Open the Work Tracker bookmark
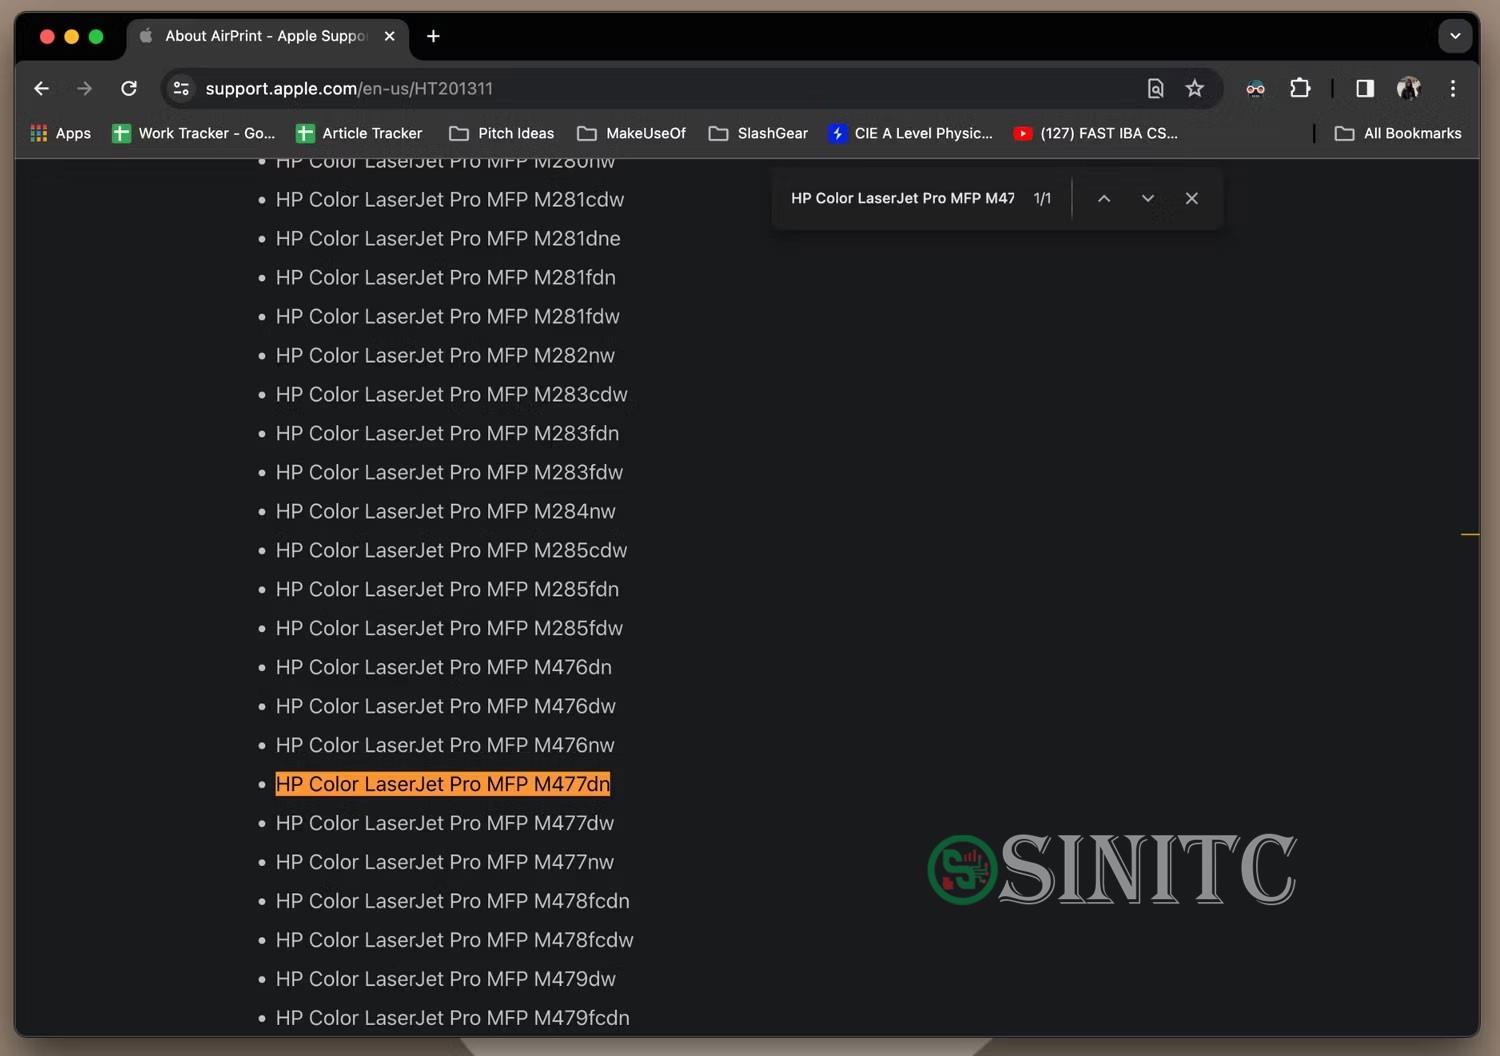 194,133
